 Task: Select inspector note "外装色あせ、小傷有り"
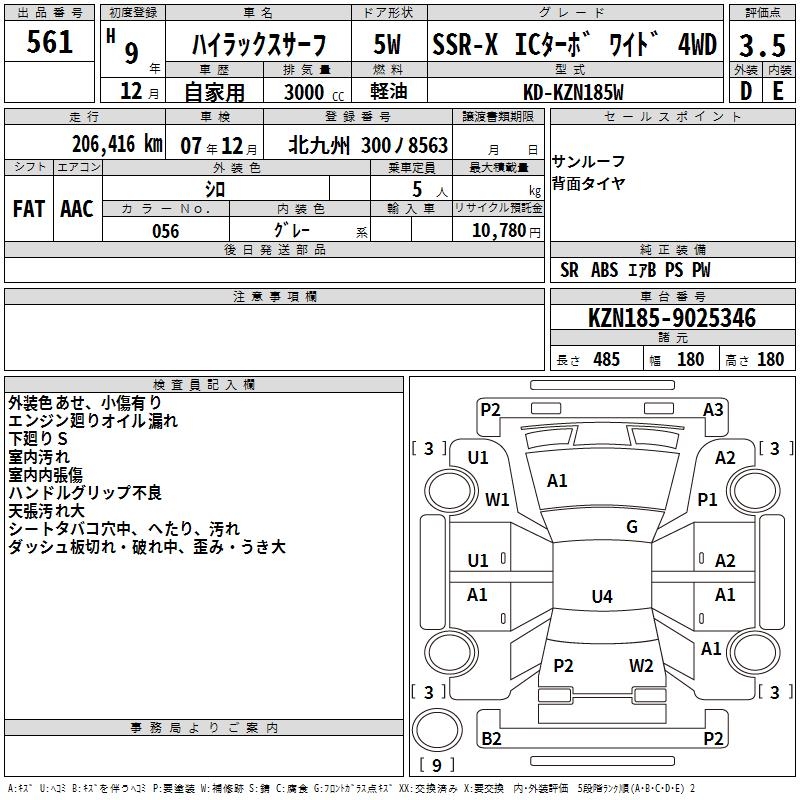85,403
